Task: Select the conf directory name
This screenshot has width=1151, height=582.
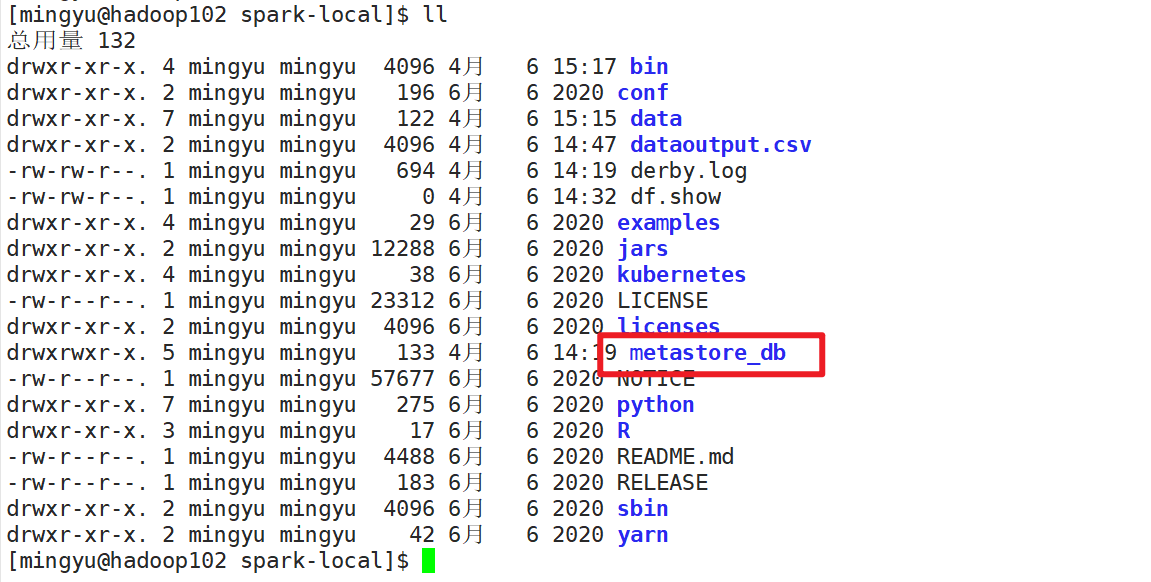Action: [642, 92]
